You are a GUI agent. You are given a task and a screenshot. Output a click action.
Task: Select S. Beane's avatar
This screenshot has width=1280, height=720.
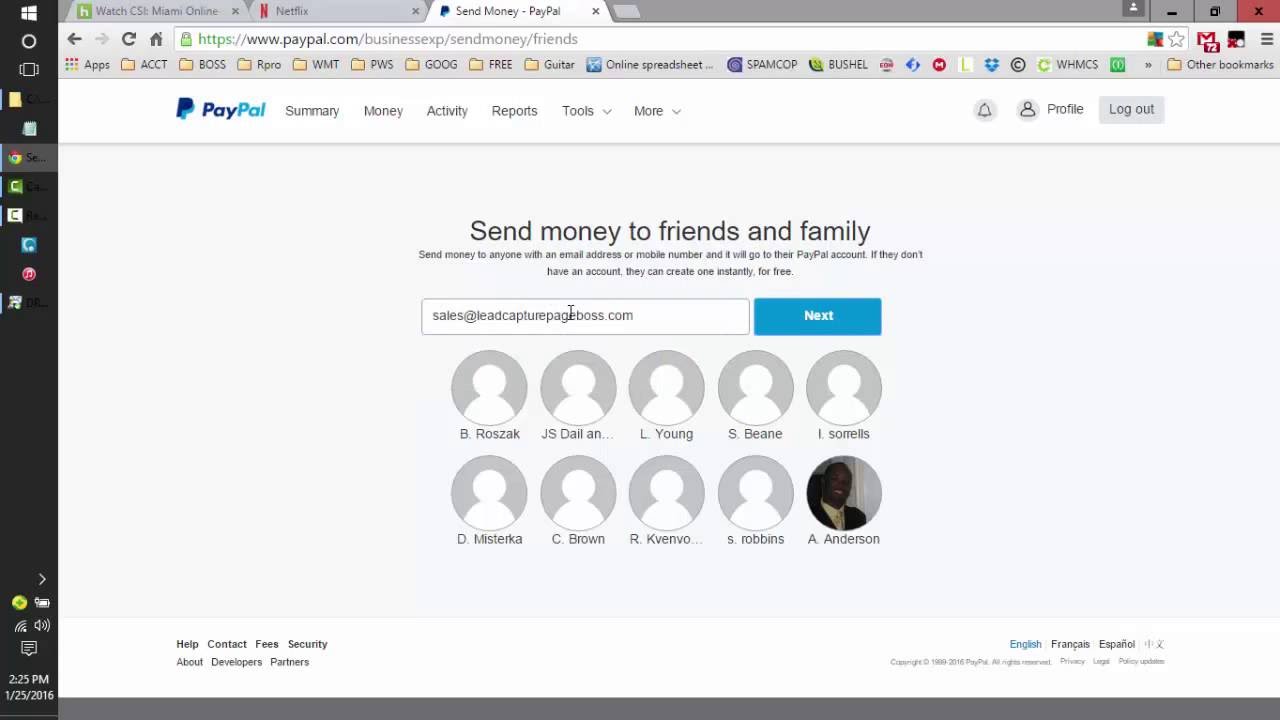click(755, 388)
